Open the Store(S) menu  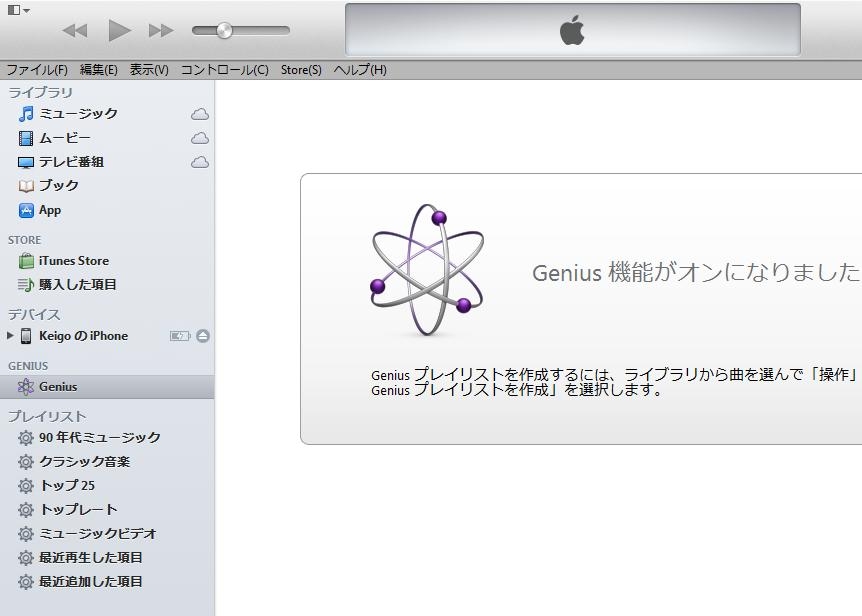[x=301, y=70]
